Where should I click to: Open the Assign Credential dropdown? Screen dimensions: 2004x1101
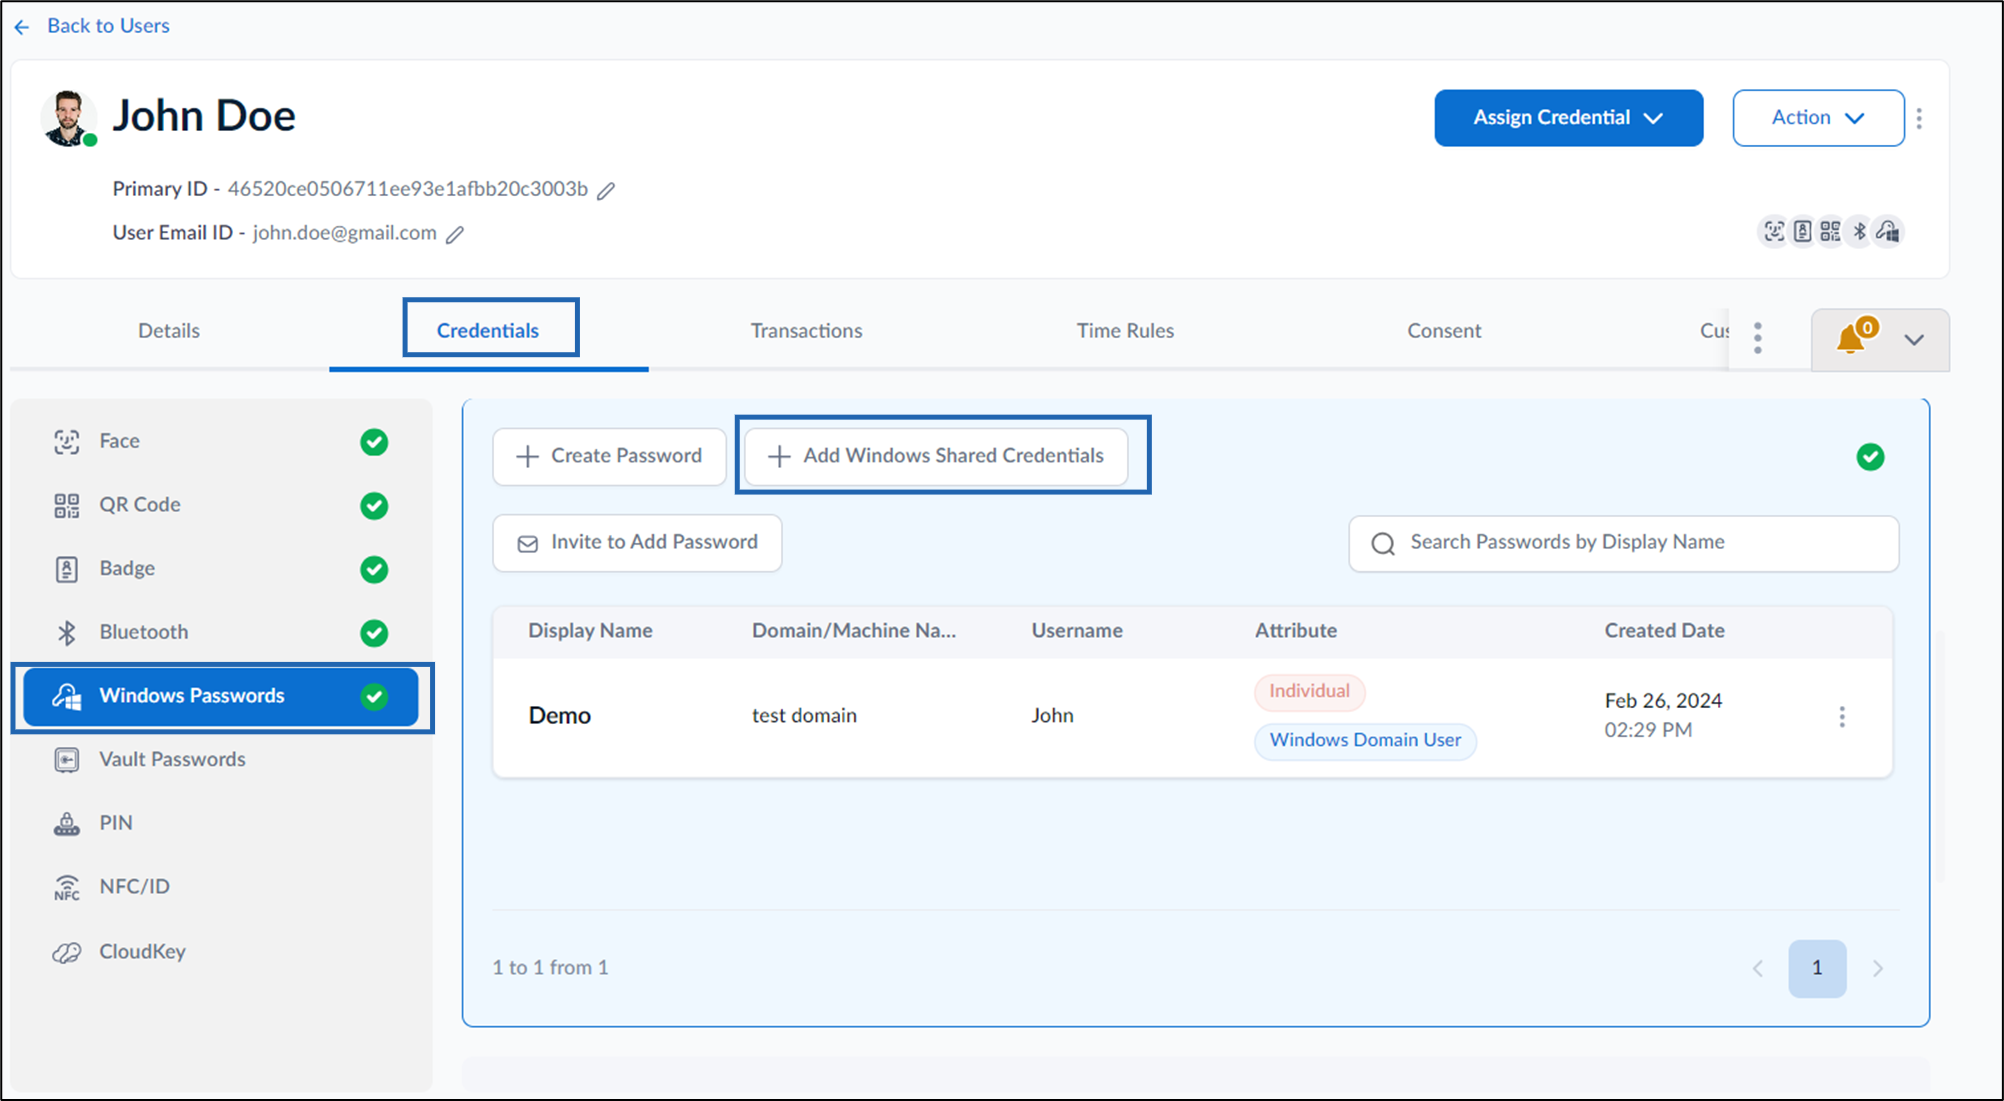point(1568,118)
